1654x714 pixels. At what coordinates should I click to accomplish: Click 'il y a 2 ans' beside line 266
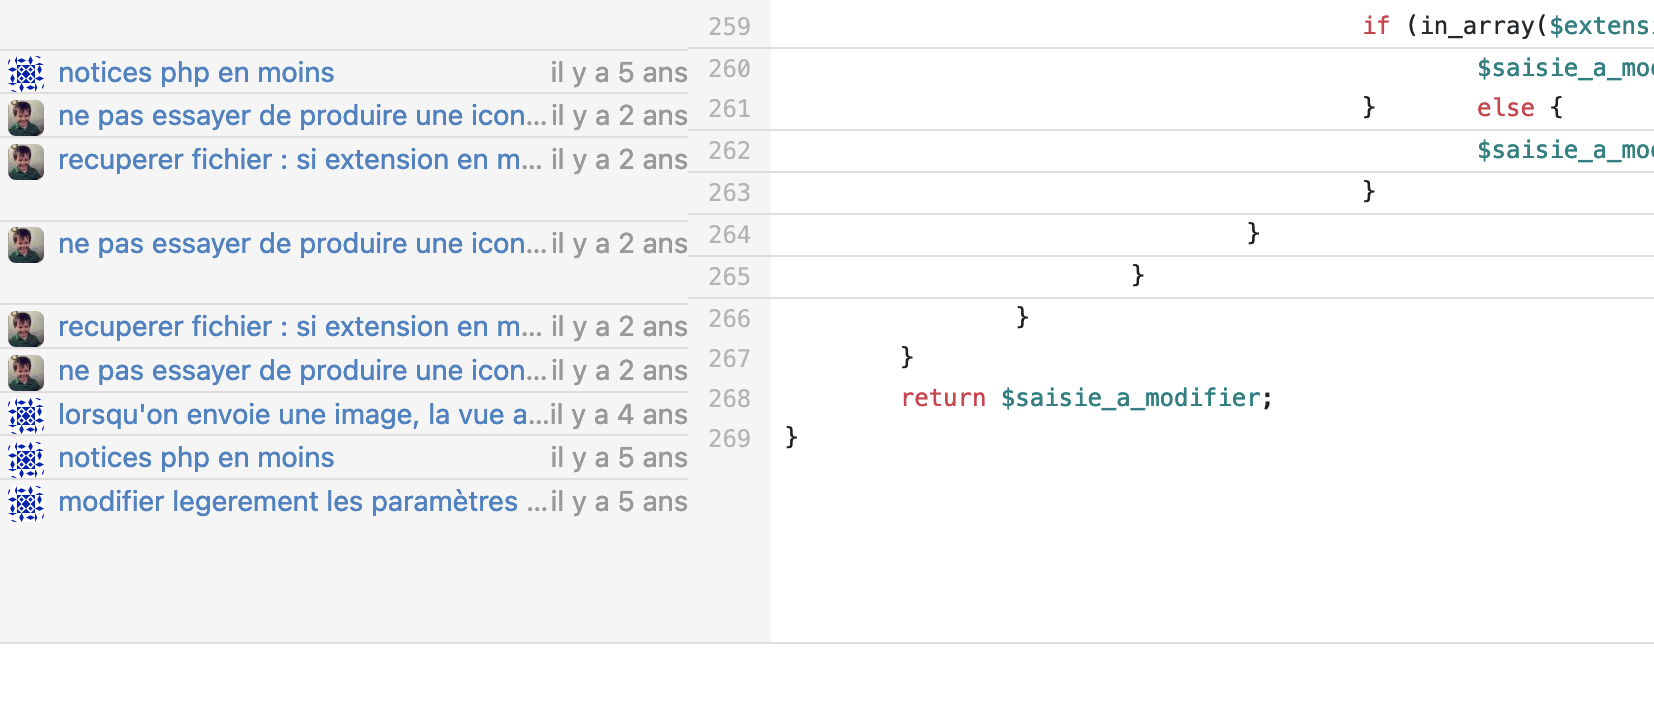point(619,327)
